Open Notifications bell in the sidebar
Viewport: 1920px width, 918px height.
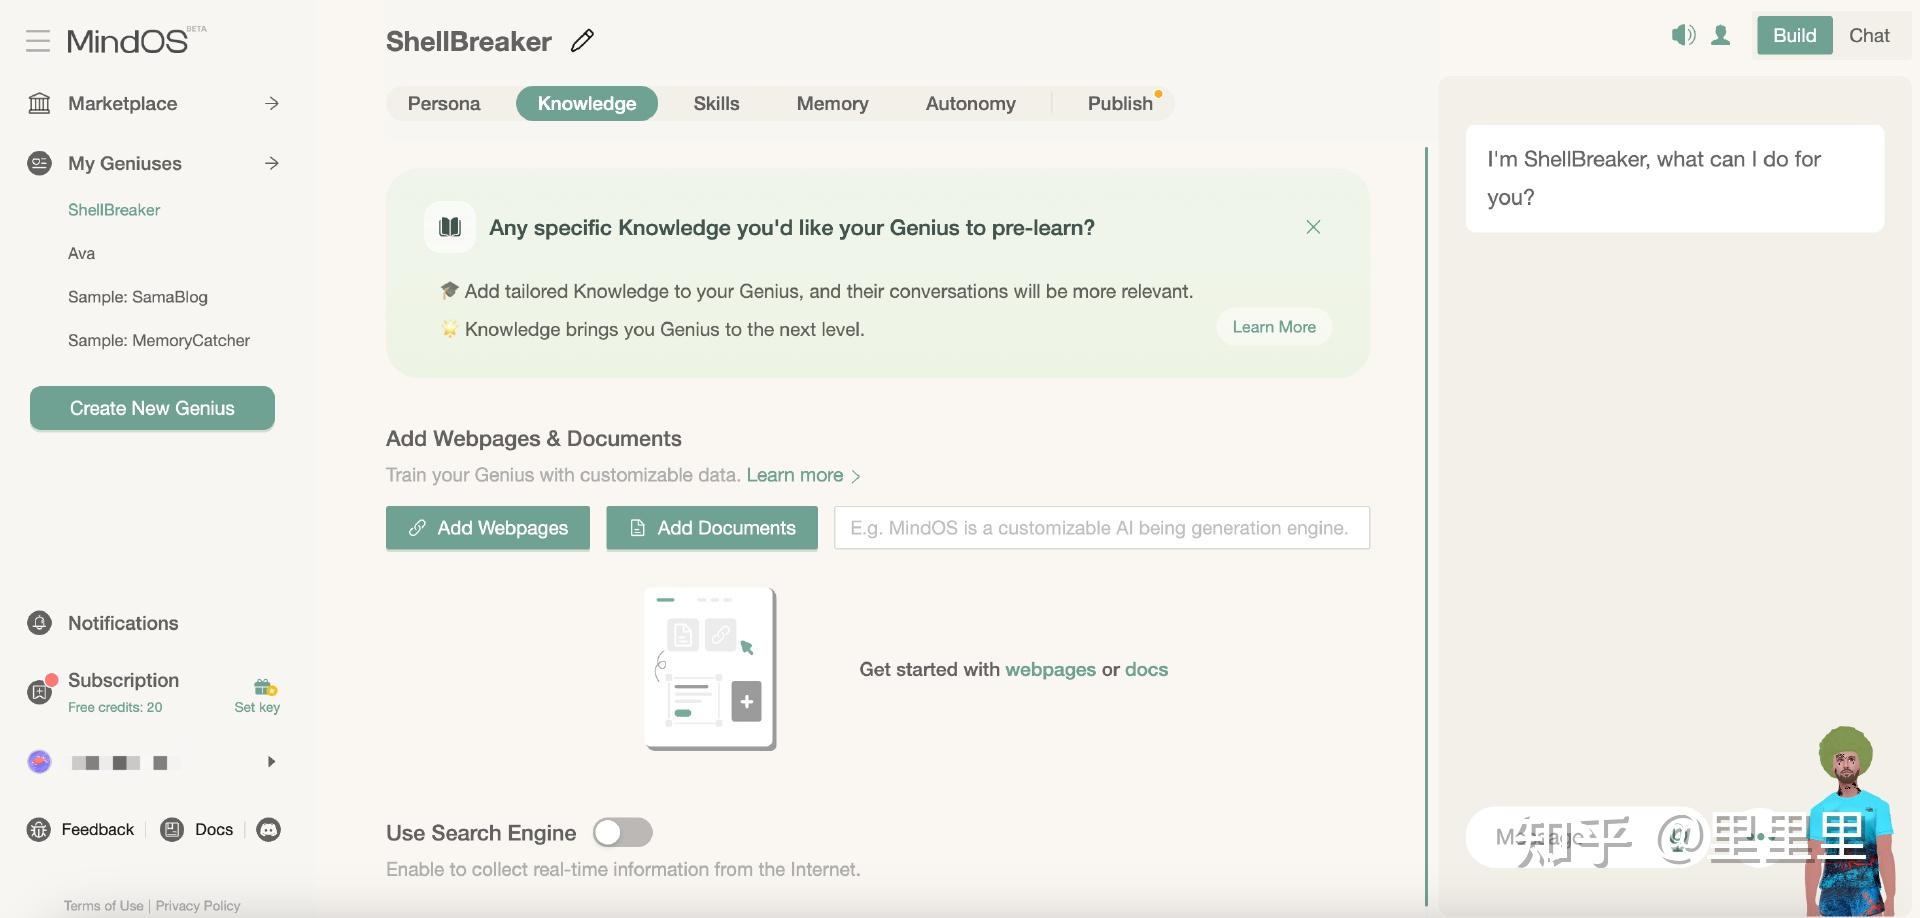tap(39, 624)
